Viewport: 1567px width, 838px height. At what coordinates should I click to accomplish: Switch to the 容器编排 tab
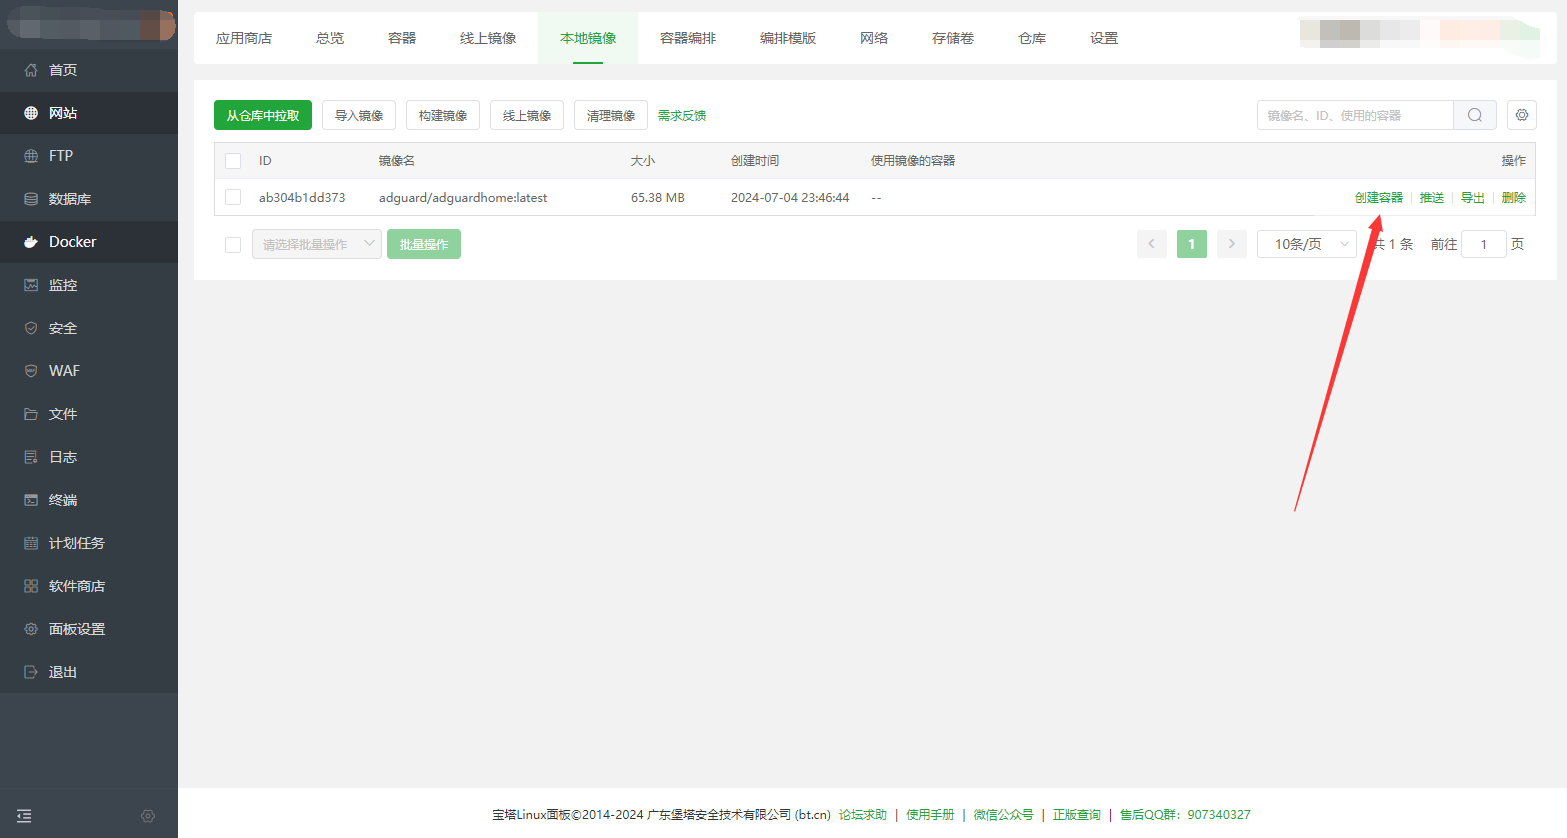click(x=687, y=38)
